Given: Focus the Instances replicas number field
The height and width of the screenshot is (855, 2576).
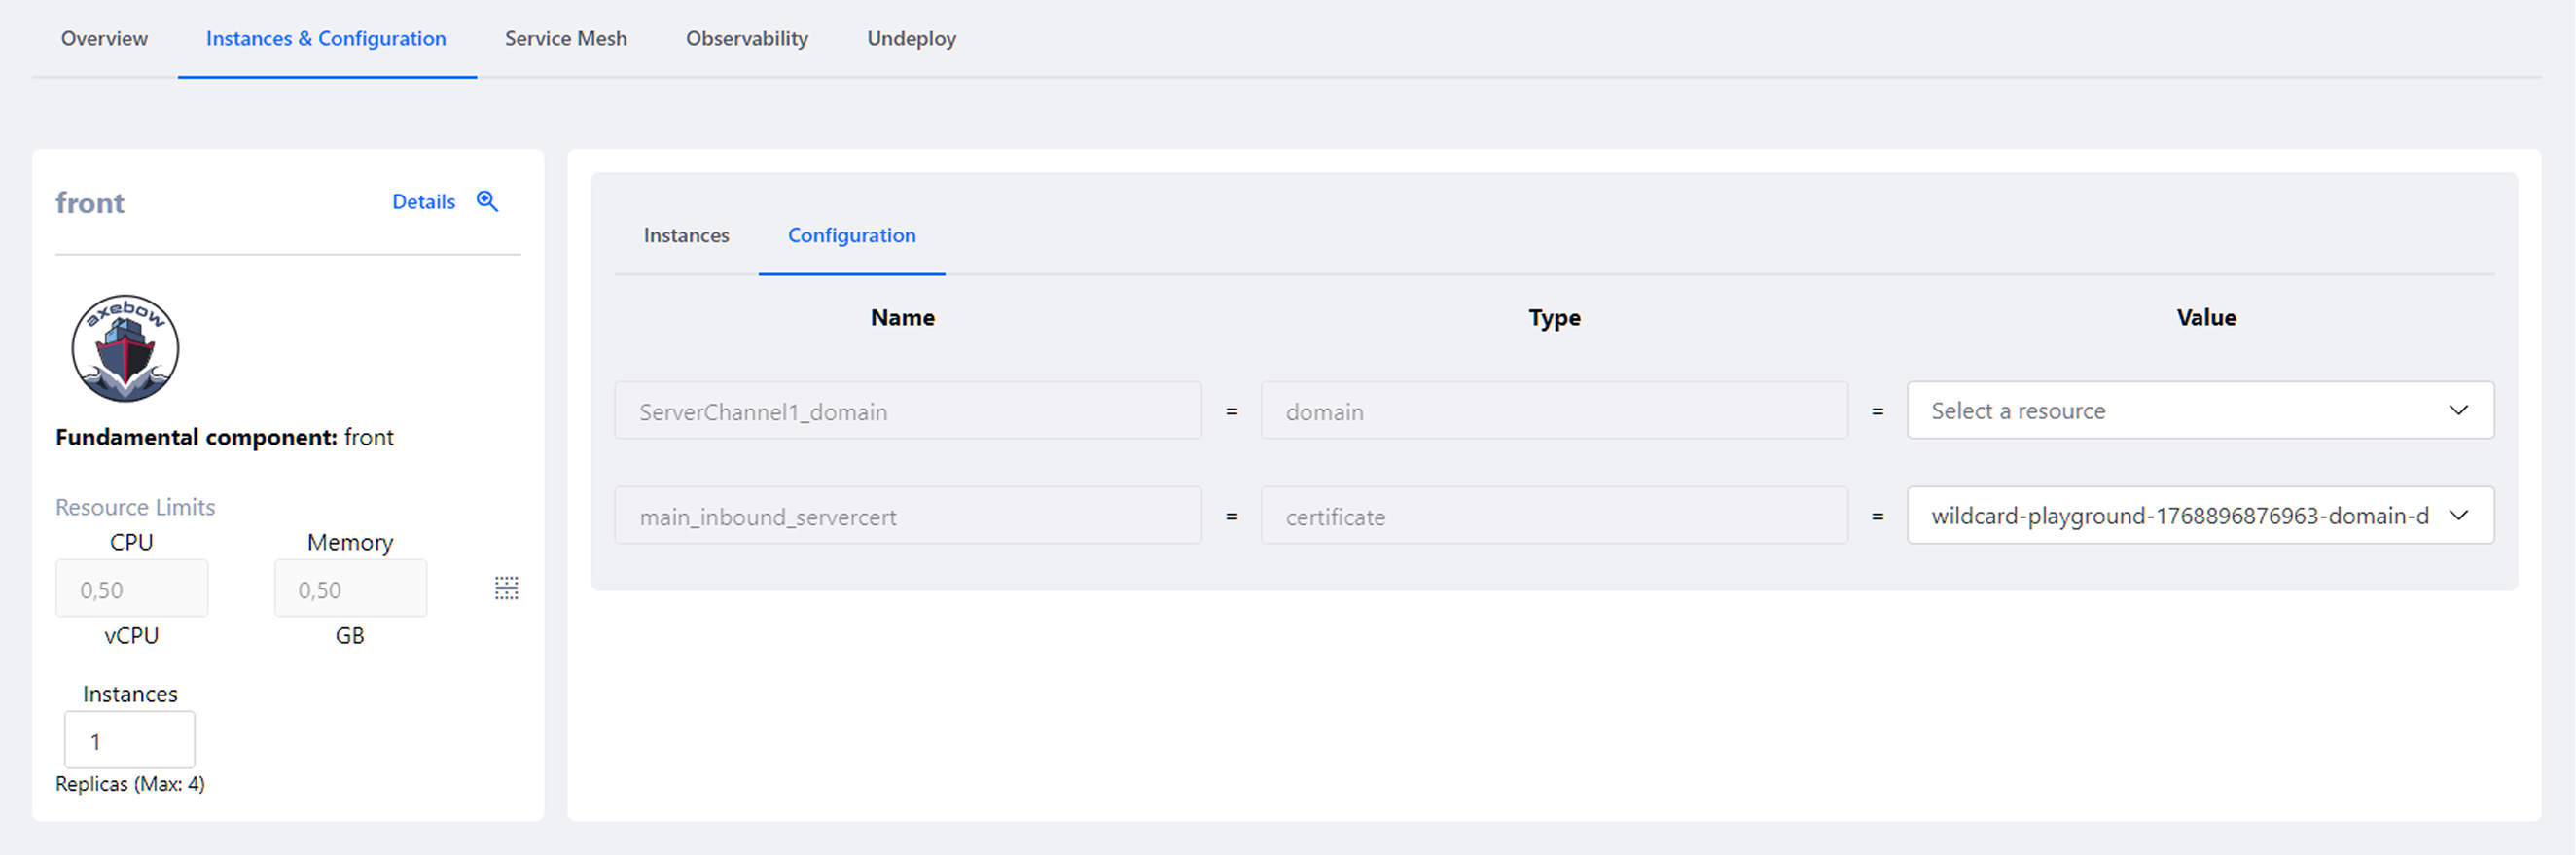Looking at the screenshot, I should 129,741.
